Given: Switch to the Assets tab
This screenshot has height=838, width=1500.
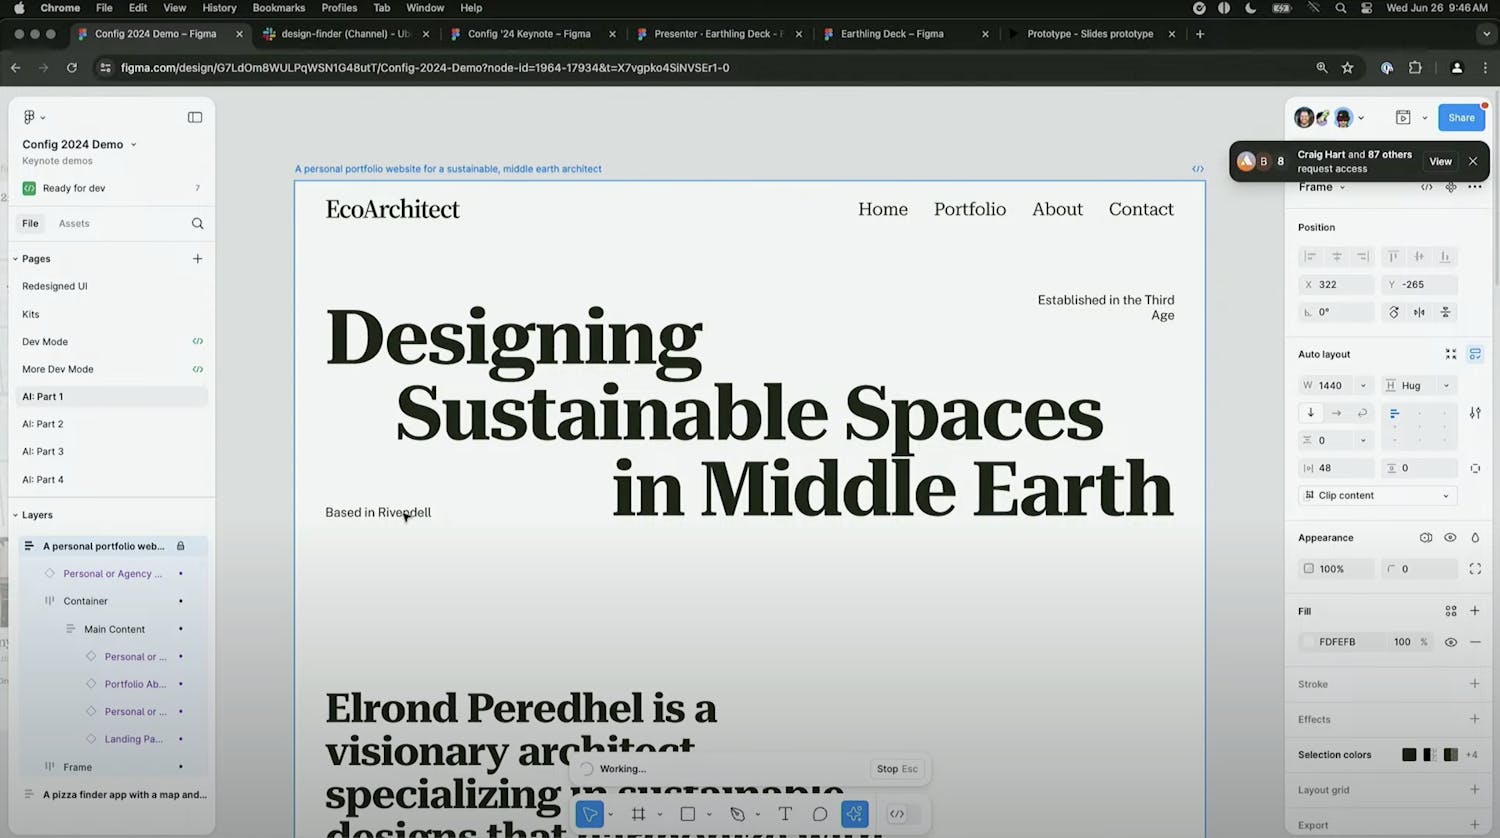Looking at the screenshot, I should coord(74,224).
